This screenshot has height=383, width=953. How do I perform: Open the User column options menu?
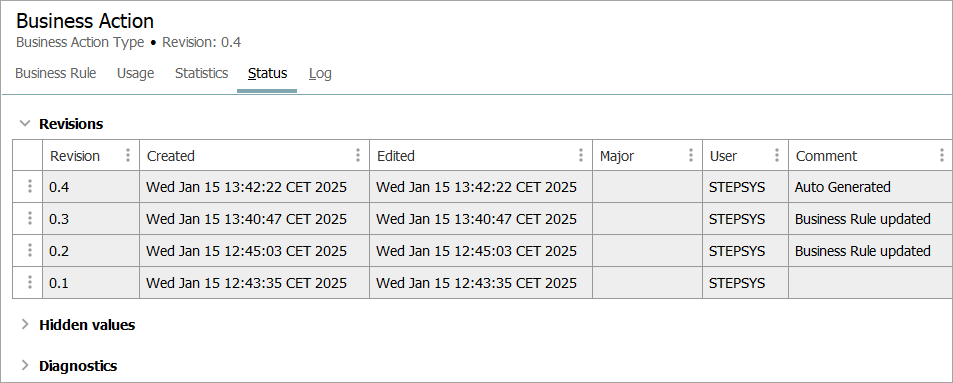(x=777, y=156)
